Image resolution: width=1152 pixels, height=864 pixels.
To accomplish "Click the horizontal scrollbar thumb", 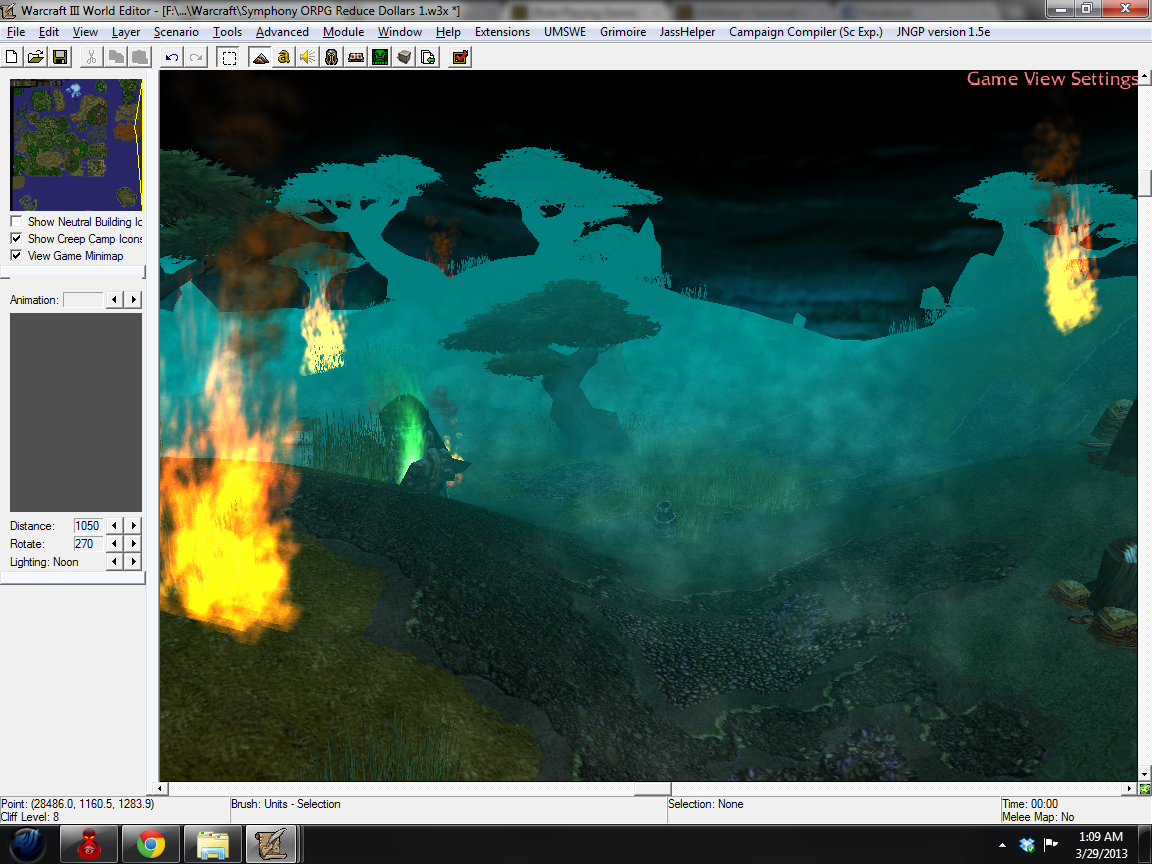I will 652,788.
